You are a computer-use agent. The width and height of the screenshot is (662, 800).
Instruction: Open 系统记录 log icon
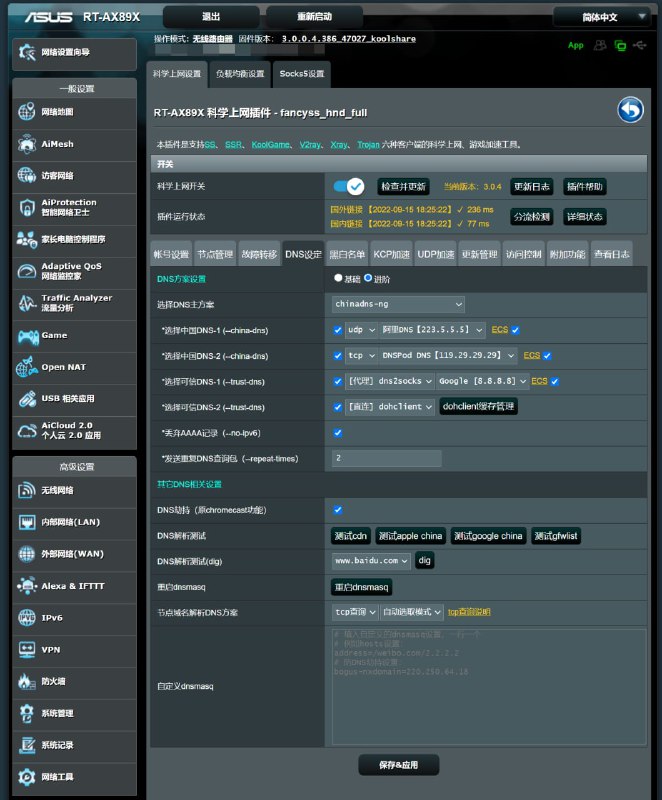(27, 745)
